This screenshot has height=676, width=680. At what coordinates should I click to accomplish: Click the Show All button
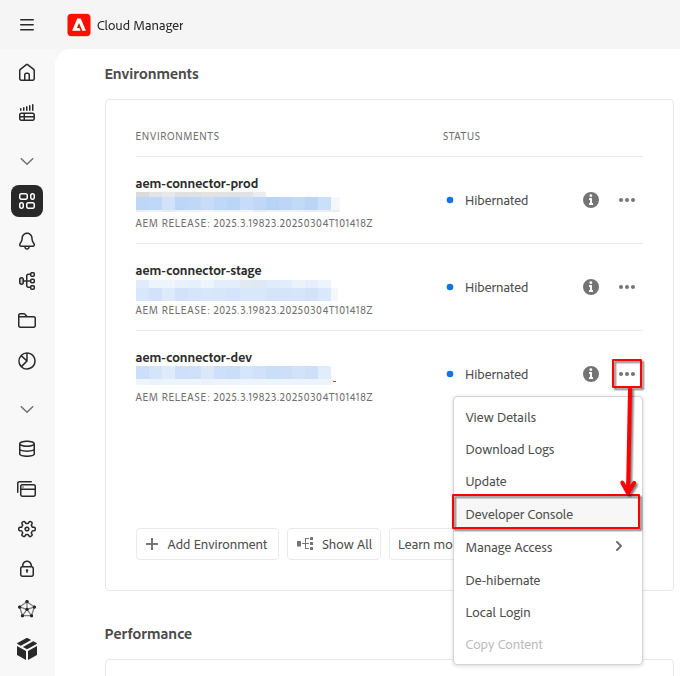tap(334, 544)
